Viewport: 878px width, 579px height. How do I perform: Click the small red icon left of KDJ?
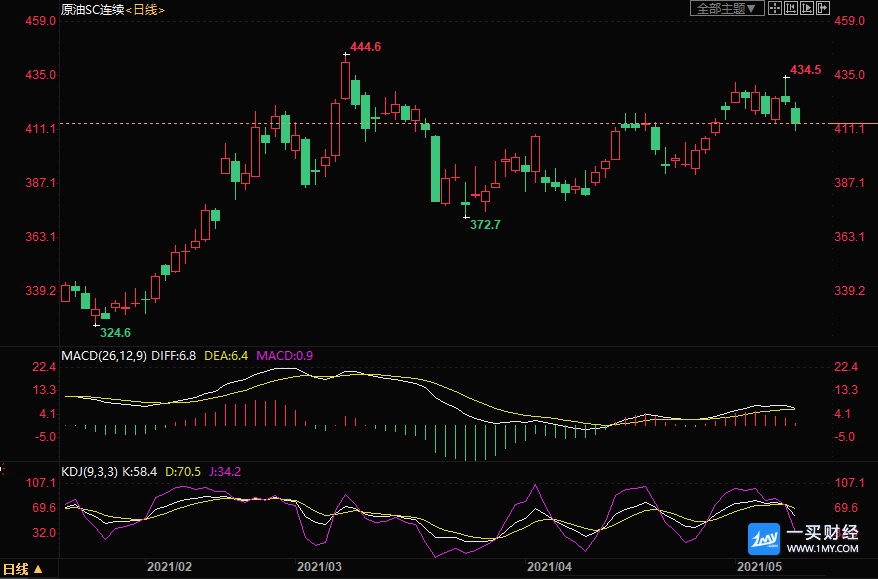point(2,469)
